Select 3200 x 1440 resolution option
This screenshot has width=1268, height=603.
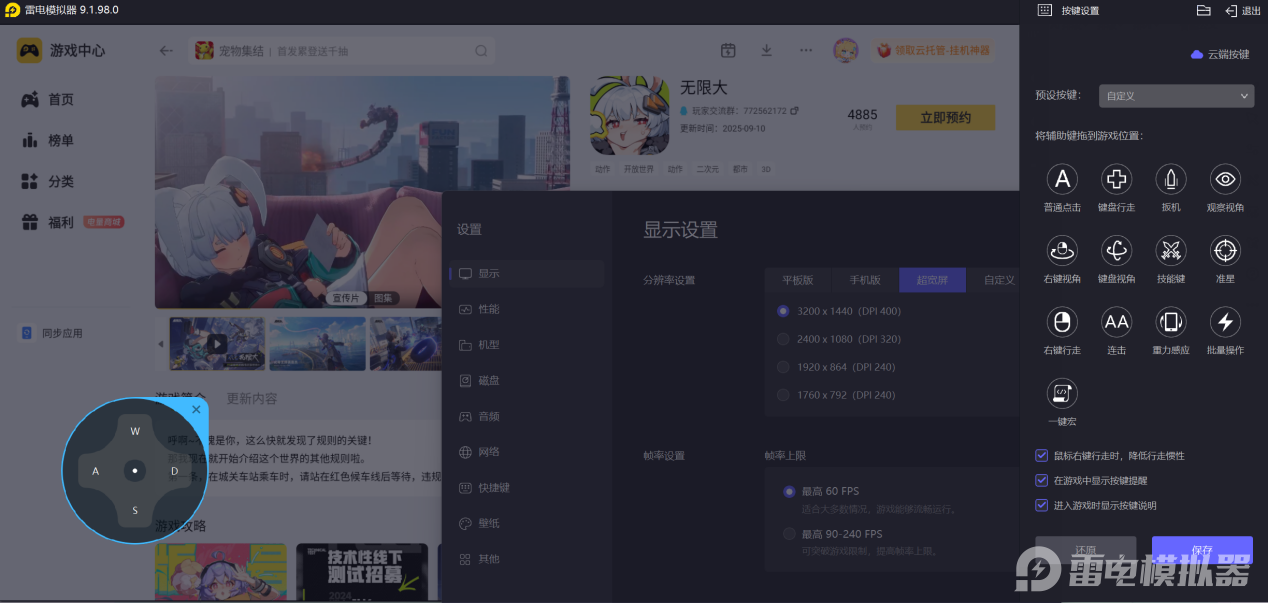pos(784,311)
